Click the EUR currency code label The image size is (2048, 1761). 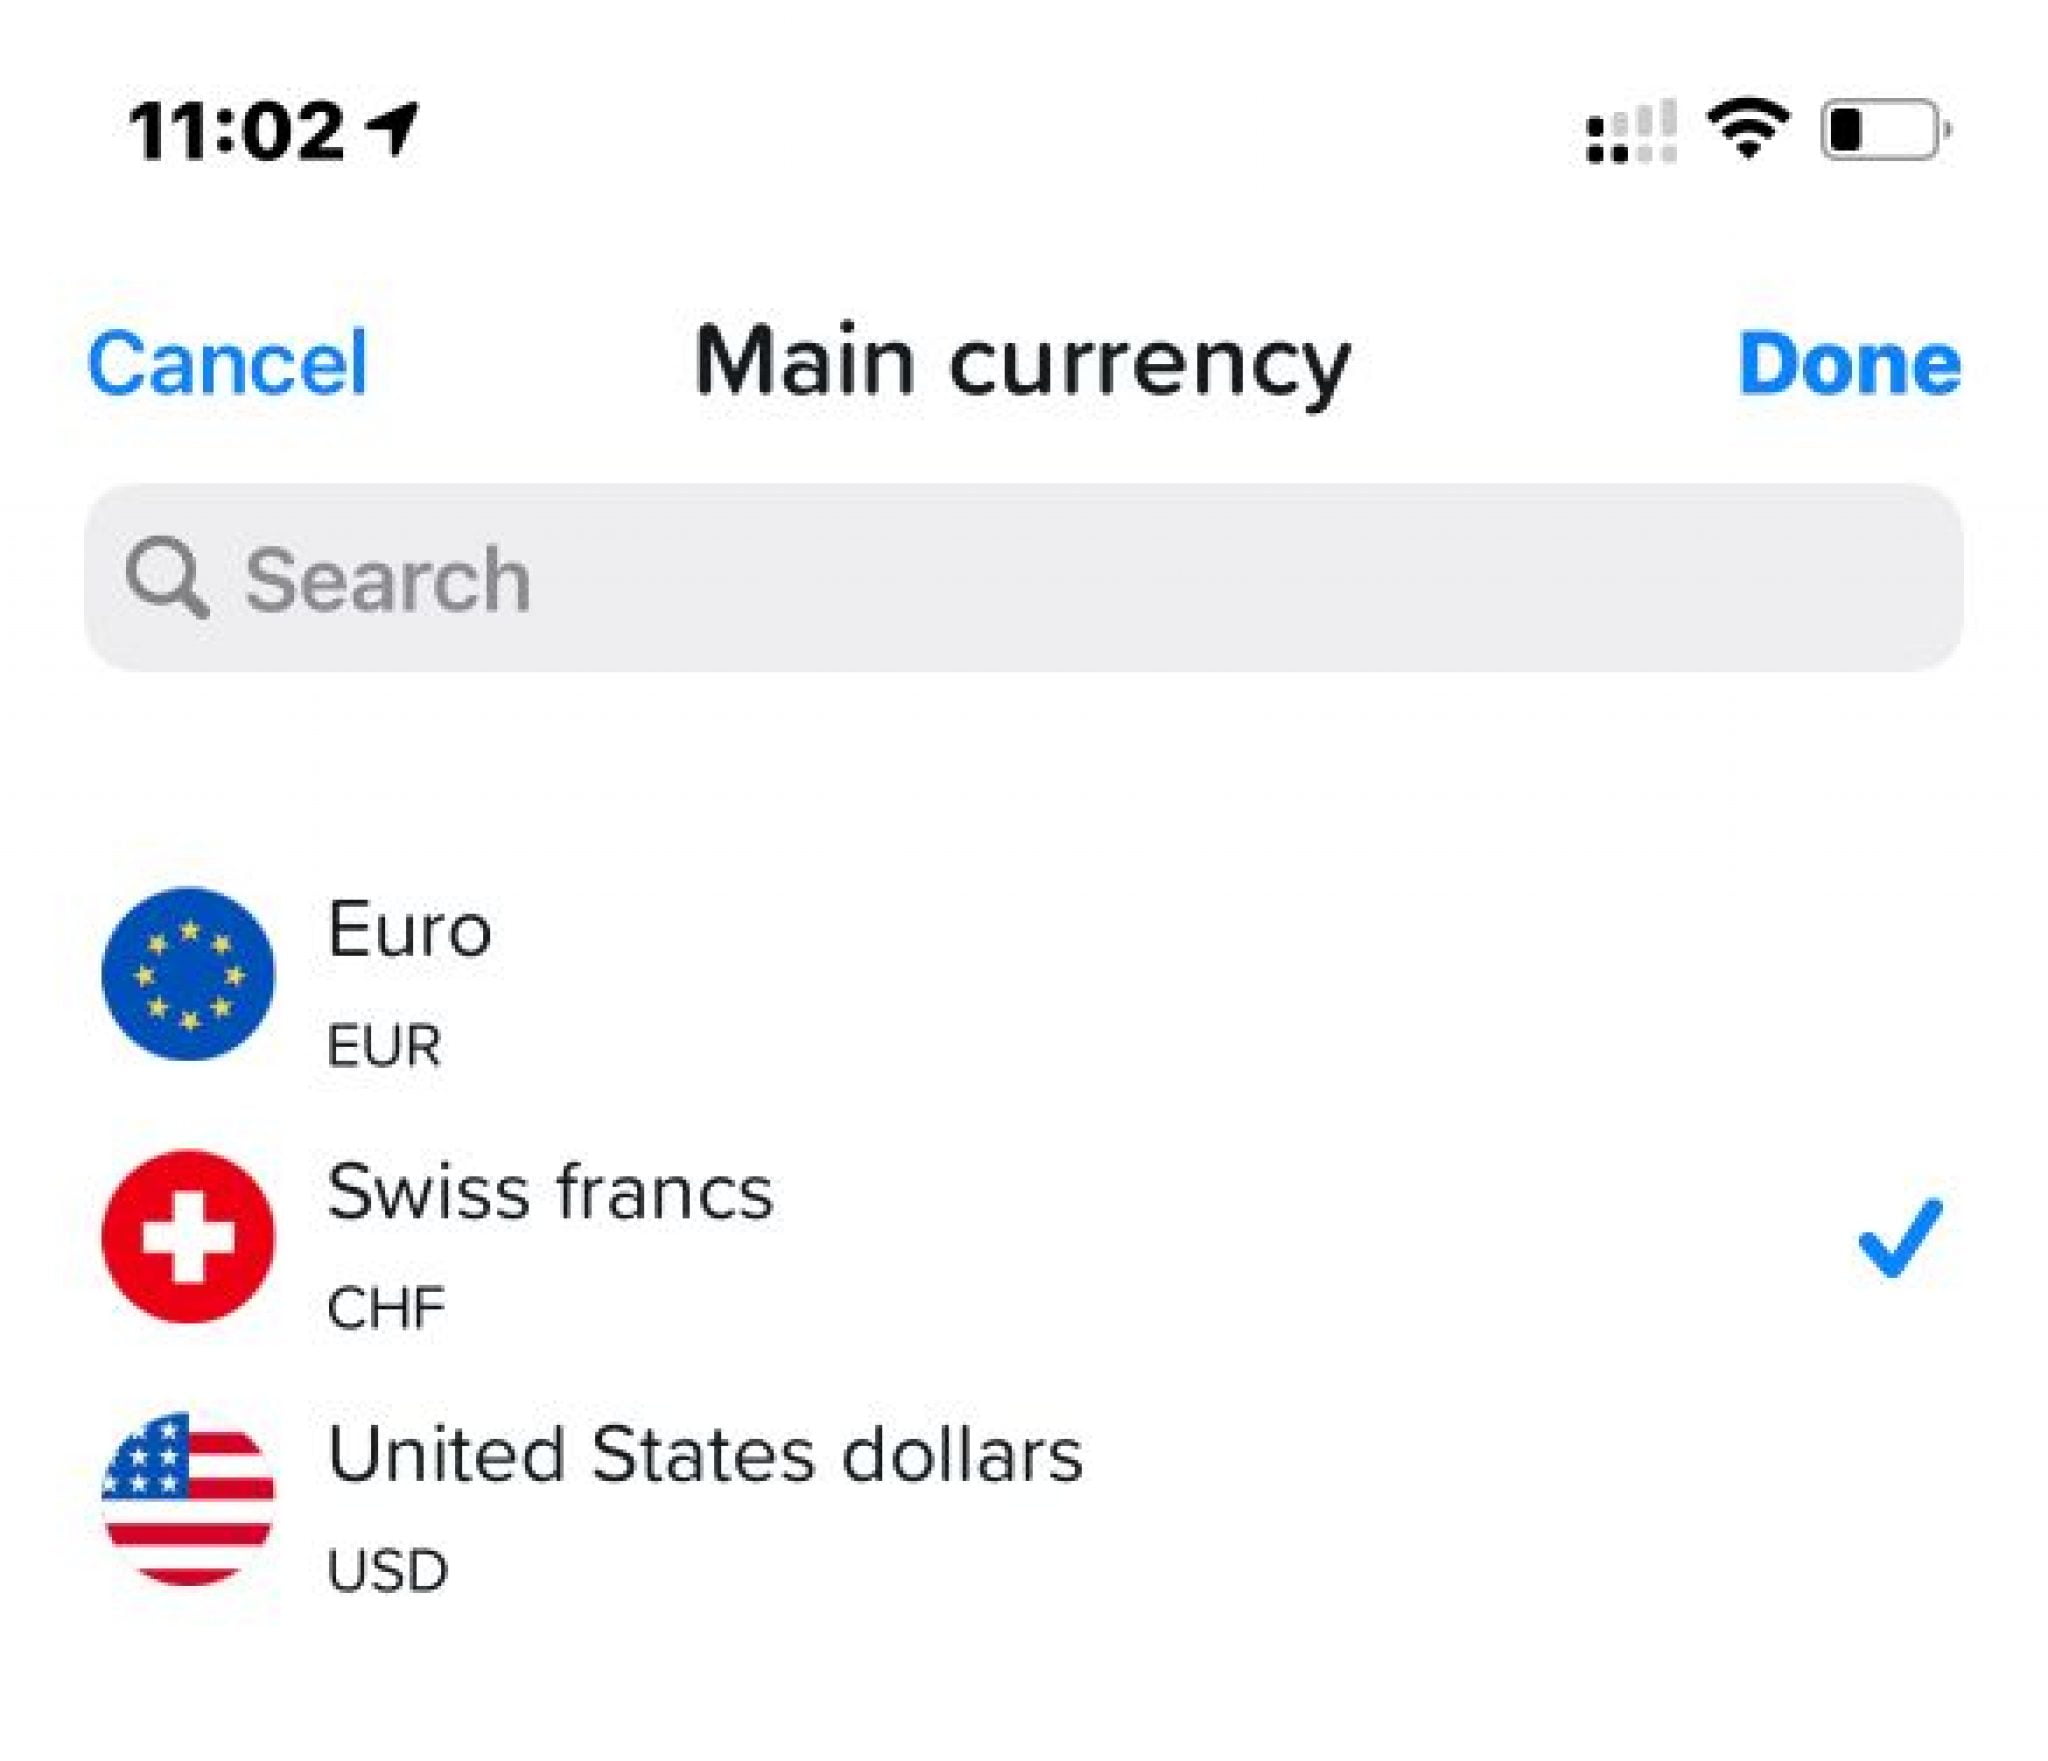(385, 1045)
